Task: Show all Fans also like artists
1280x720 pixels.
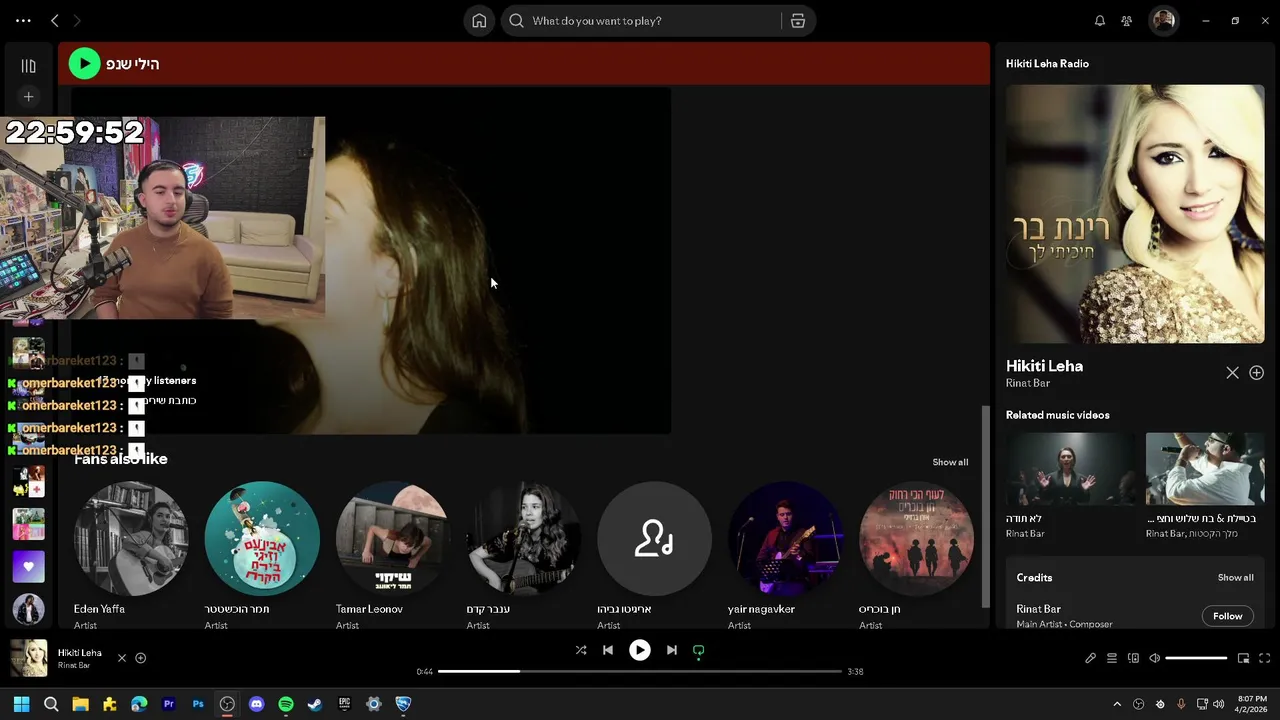Action: point(950,462)
